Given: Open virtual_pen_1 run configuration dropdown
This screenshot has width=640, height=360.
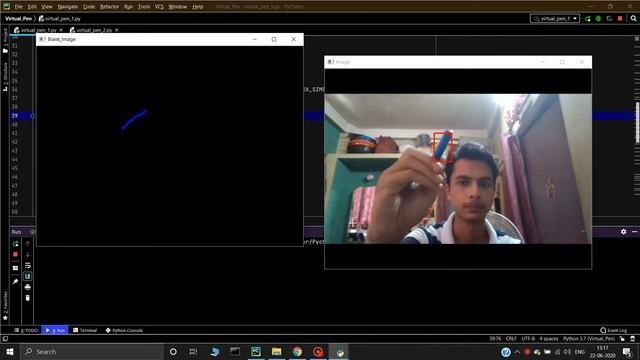Looking at the screenshot, I should [x=555, y=18].
